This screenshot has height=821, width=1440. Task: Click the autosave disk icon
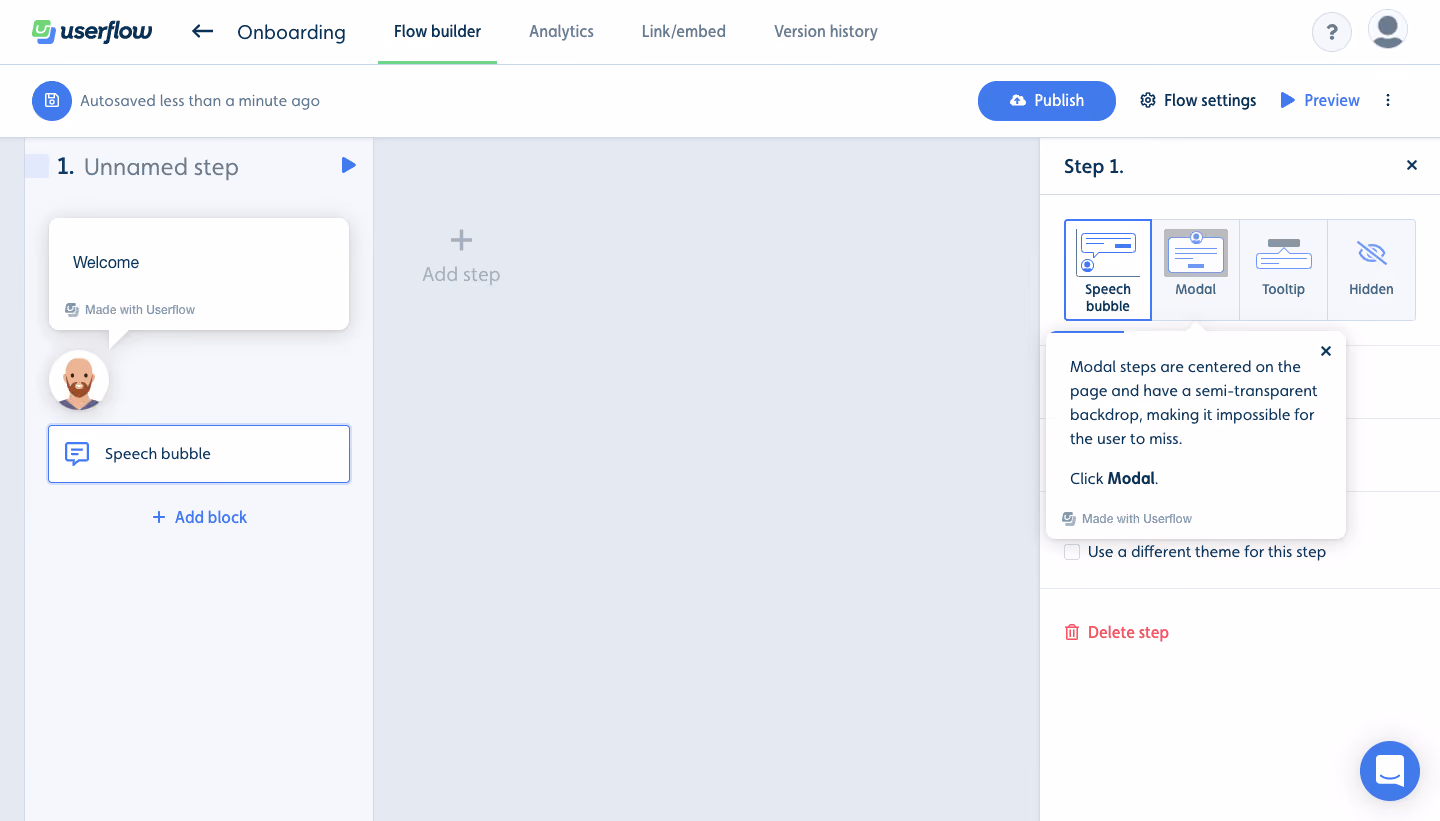52,101
